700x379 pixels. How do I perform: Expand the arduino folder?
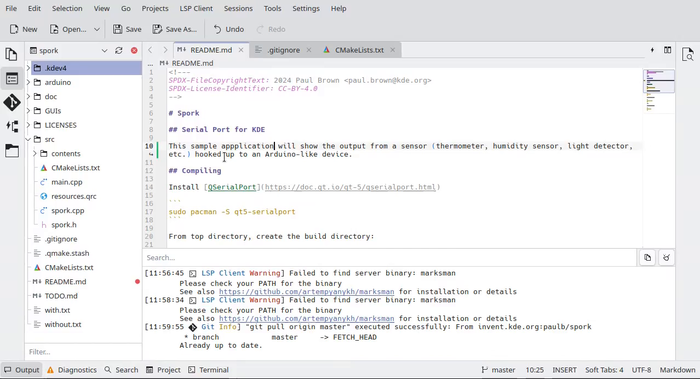pyautogui.click(x=29, y=82)
